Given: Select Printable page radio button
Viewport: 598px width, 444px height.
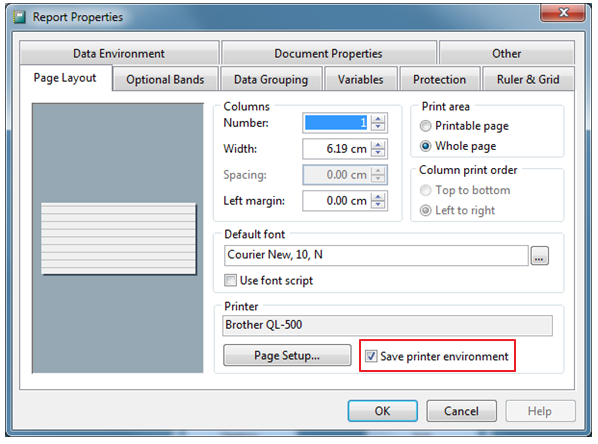Looking at the screenshot, I should (x=425, y=126).
